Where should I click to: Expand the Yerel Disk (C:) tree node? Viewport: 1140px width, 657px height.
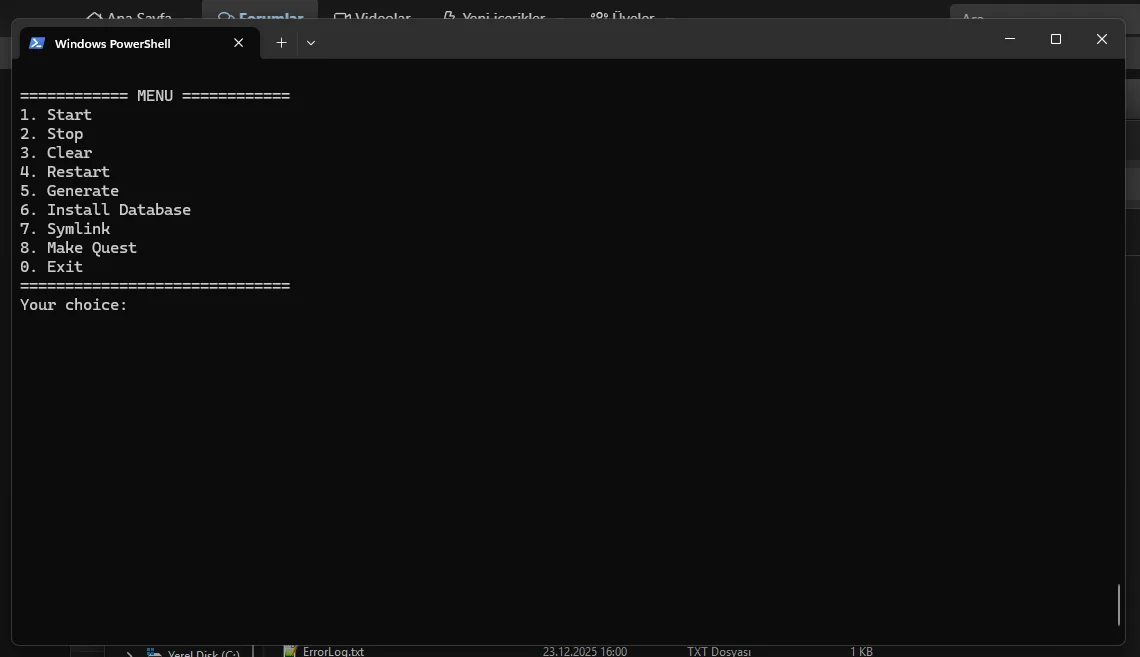129,654
